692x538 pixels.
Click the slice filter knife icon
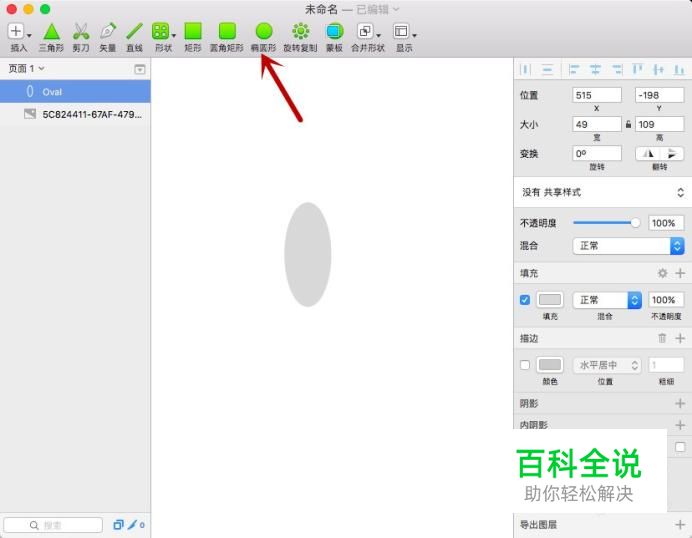(x=132, y=525)
